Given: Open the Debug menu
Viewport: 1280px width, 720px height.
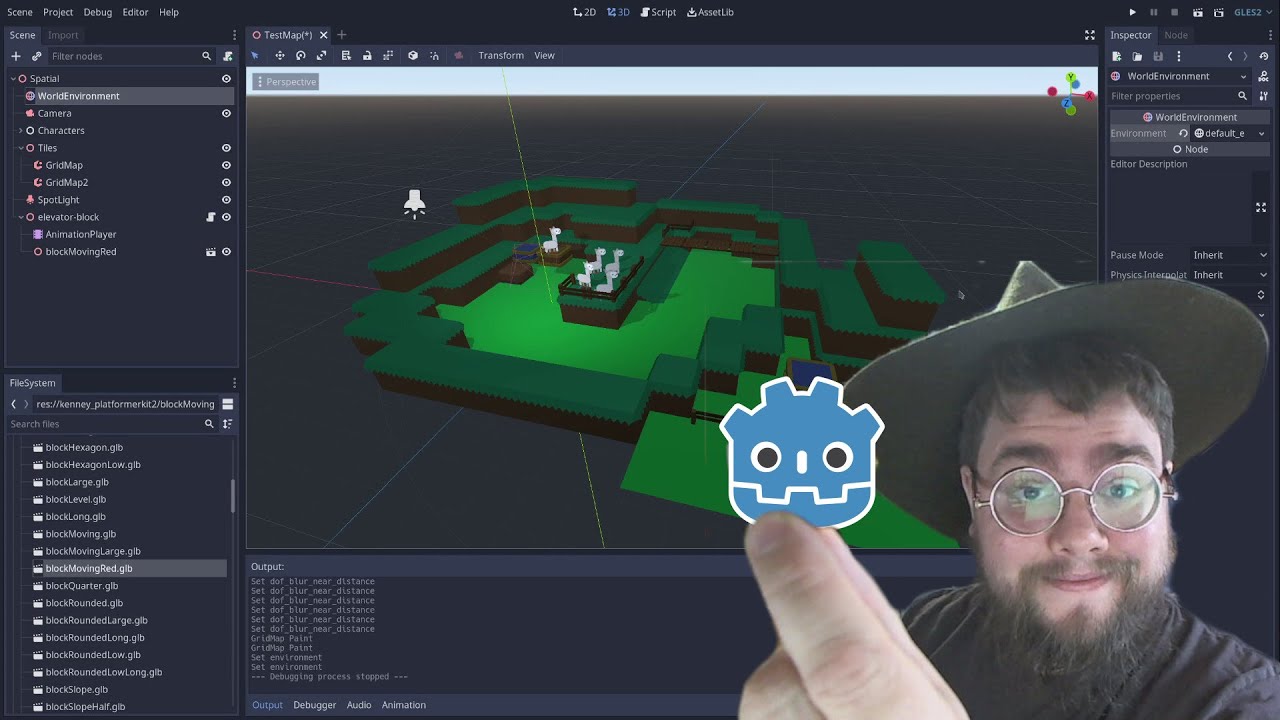Looking at the screenshot, I should pos(98,12).
